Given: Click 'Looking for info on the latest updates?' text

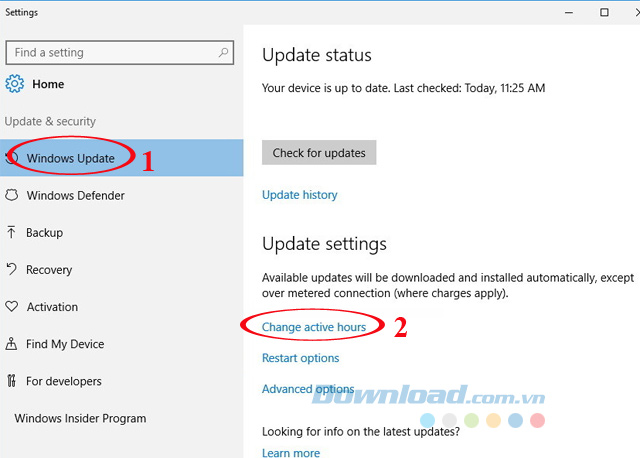Looking at the screenshot, I should pos(361,431).
